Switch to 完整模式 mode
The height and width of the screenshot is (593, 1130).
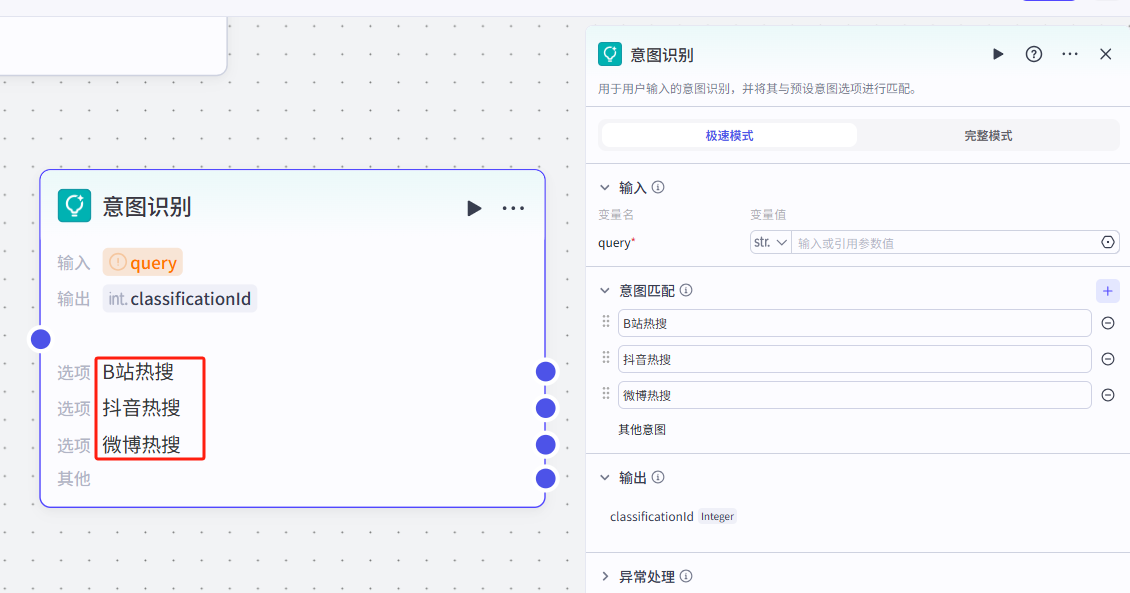988,135
